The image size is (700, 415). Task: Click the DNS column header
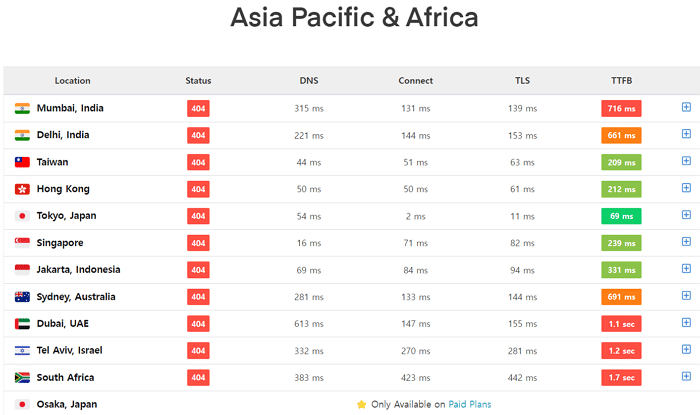(x=309, y=81)
